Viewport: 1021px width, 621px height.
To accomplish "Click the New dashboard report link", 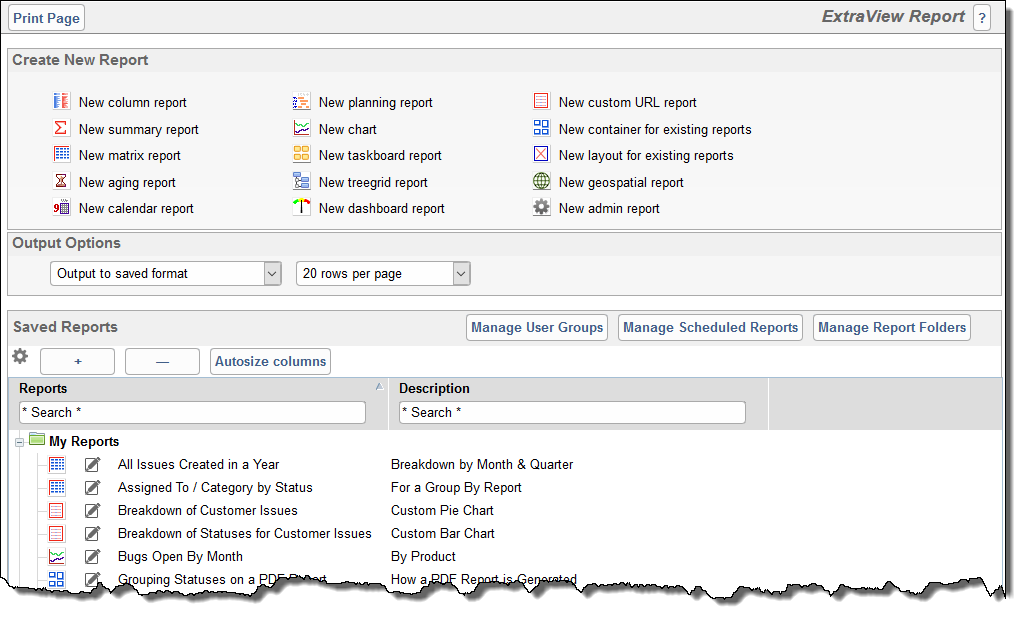I will (x=382, y=208).
